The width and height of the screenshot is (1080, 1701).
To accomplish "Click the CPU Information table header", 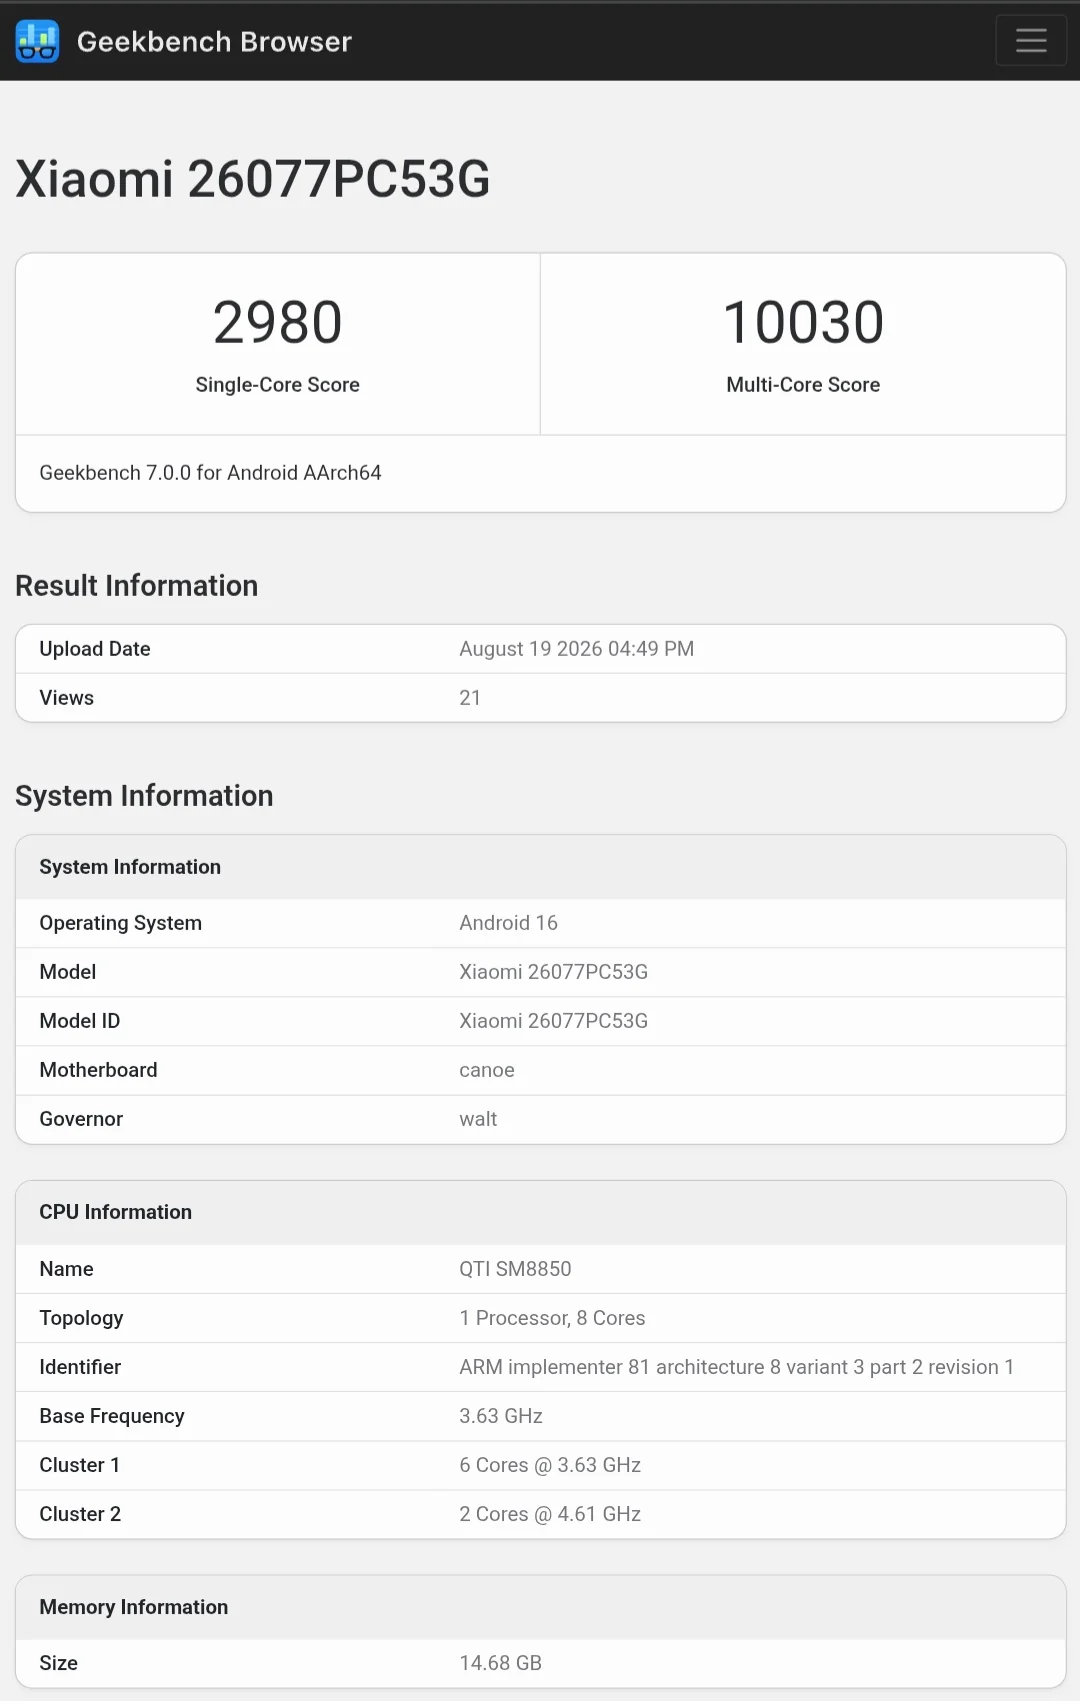I will (x=116, y=1212).
